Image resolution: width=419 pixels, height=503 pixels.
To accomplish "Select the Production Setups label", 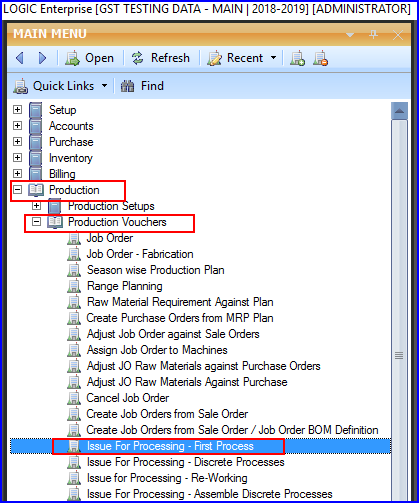I will tap(111, 206).
